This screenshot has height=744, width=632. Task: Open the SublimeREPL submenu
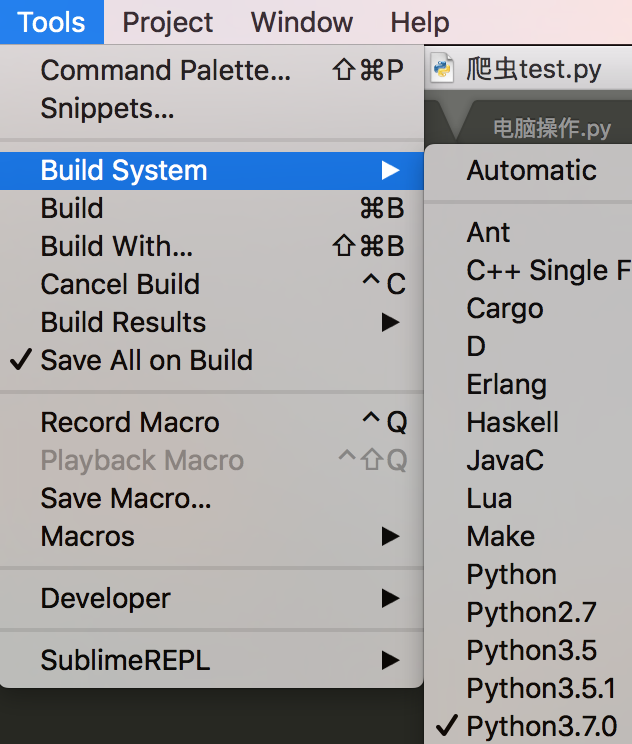tap(125, 660)
